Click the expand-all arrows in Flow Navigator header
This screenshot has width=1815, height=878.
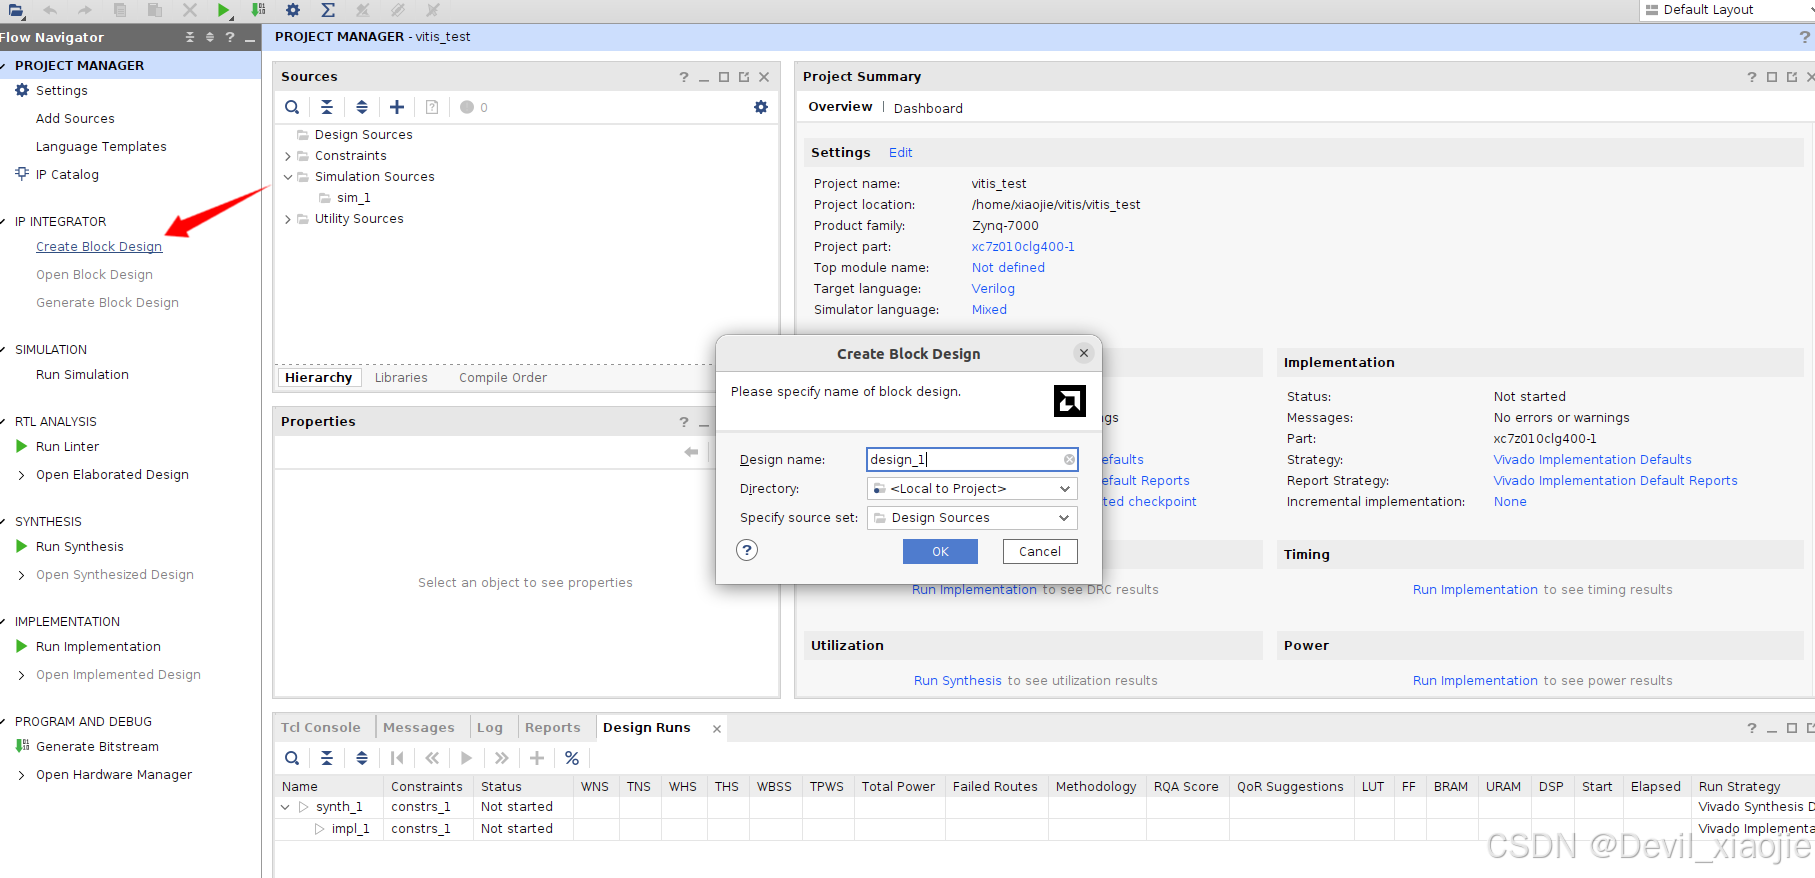210,37
